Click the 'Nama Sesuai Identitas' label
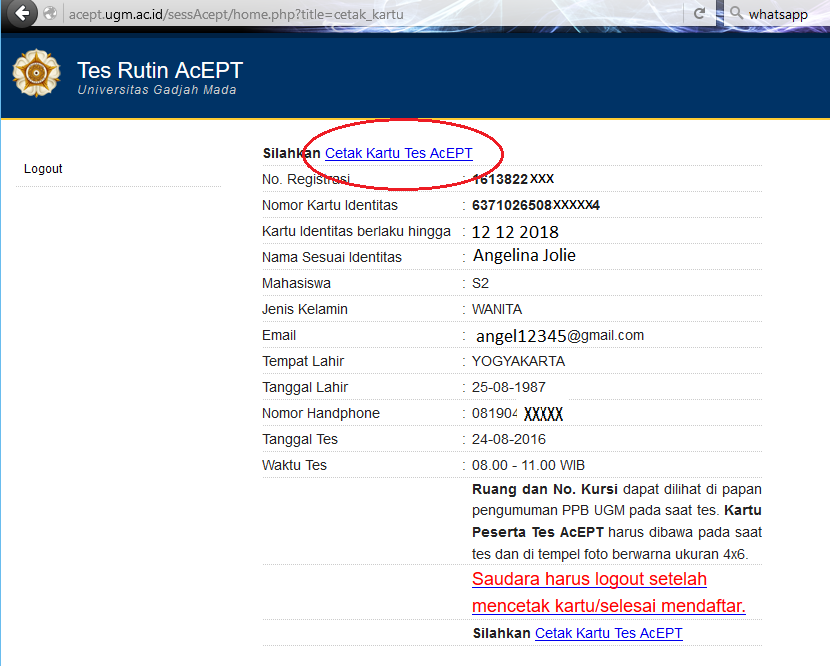The image size is (830, 666). (x=332, y=257)
